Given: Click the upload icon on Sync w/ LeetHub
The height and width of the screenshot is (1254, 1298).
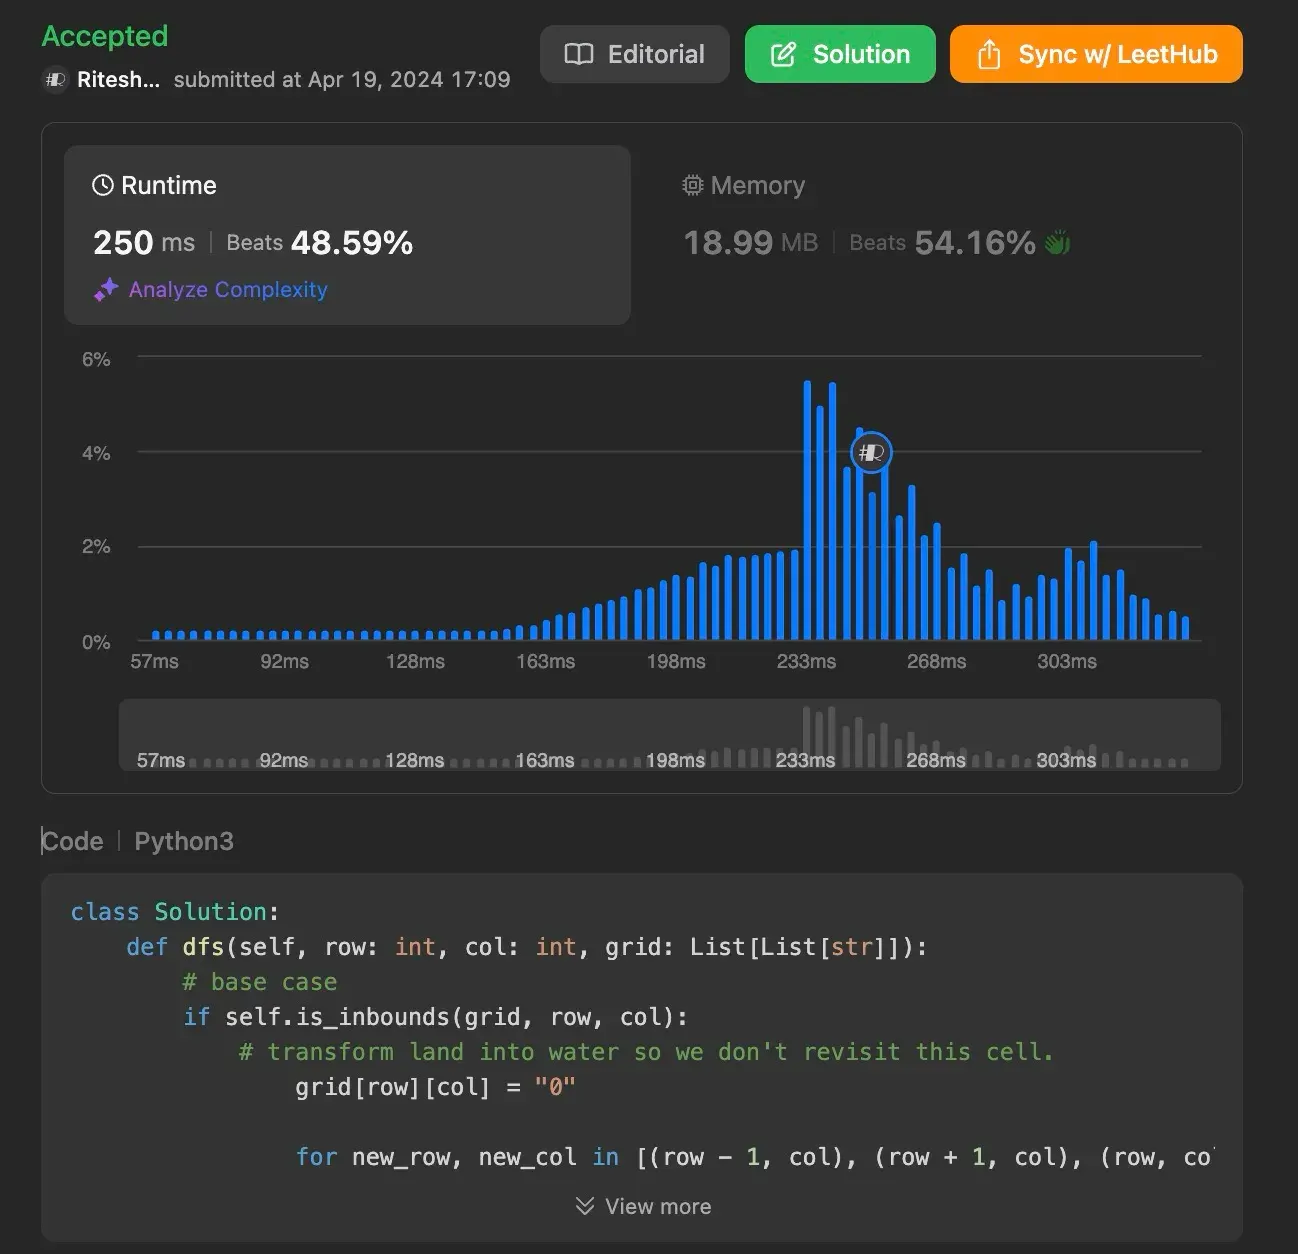Looking at the screenshot, I should tap(988, 54).
